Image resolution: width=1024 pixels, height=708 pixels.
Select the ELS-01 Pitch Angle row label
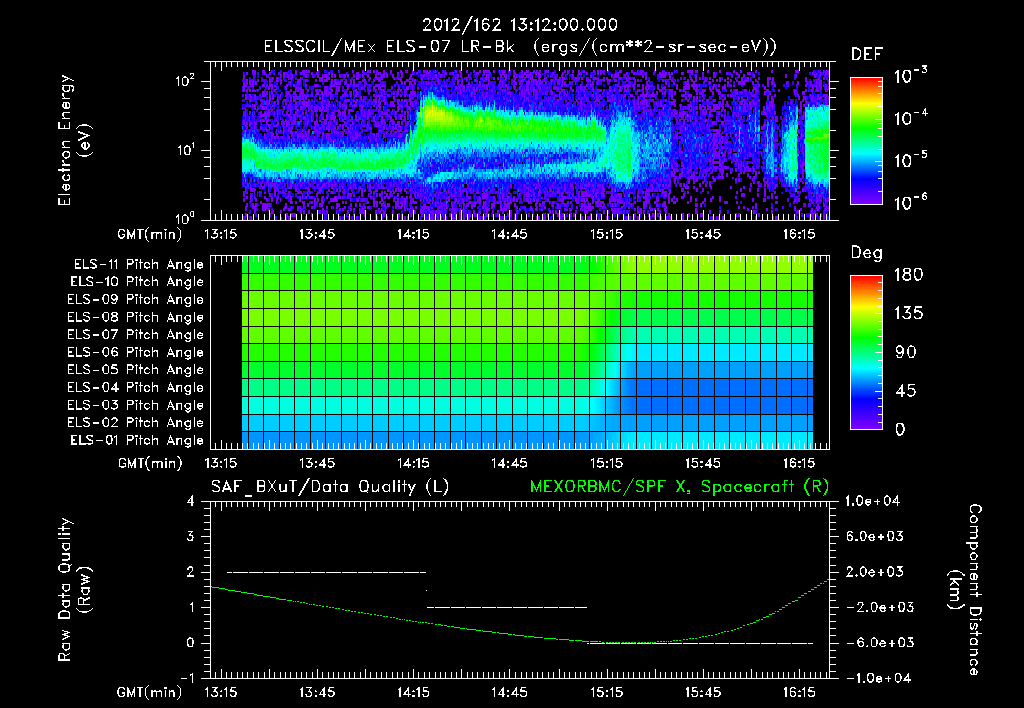point(137,440)
